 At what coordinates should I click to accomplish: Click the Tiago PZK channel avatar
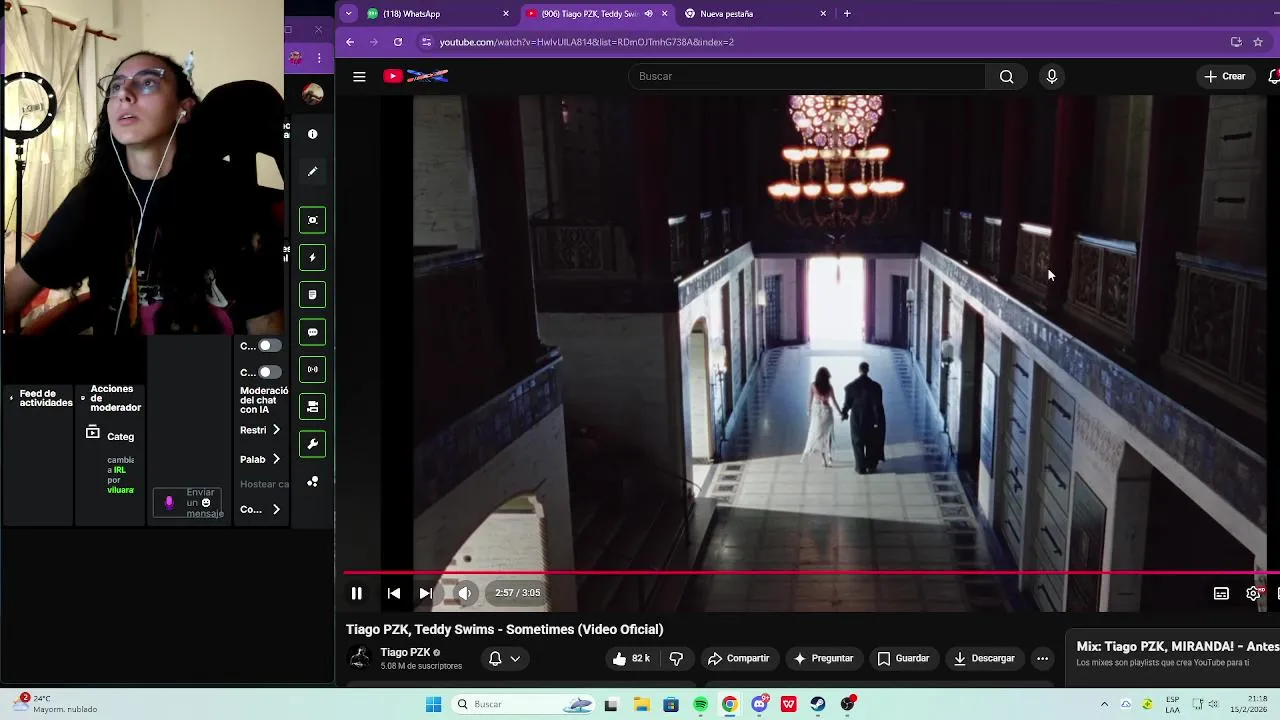point(359,658)
